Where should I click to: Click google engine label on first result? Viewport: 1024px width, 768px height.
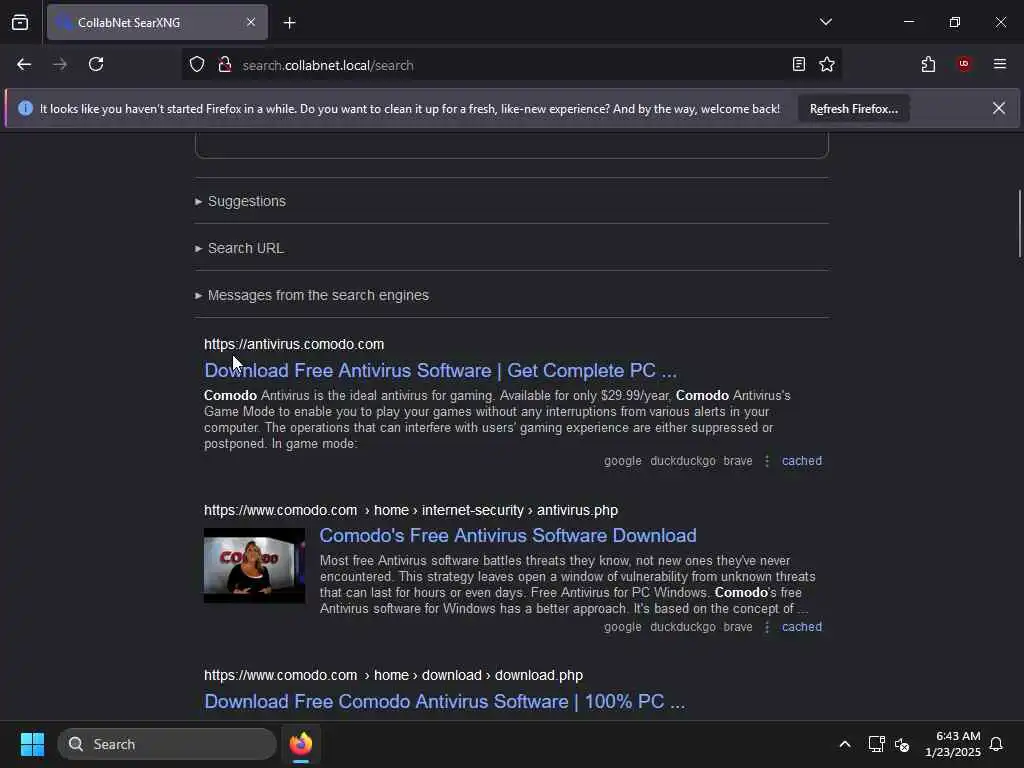click(622, 461)
